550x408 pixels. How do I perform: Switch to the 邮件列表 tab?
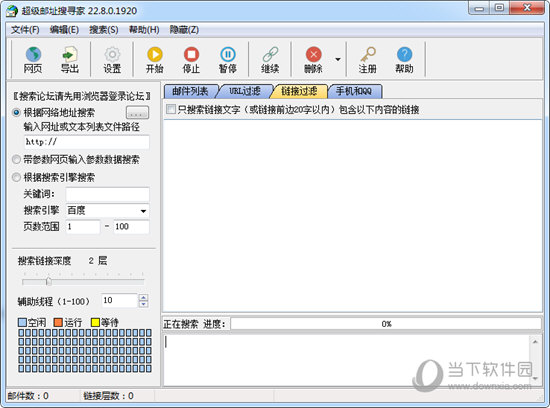click(190, 91)
